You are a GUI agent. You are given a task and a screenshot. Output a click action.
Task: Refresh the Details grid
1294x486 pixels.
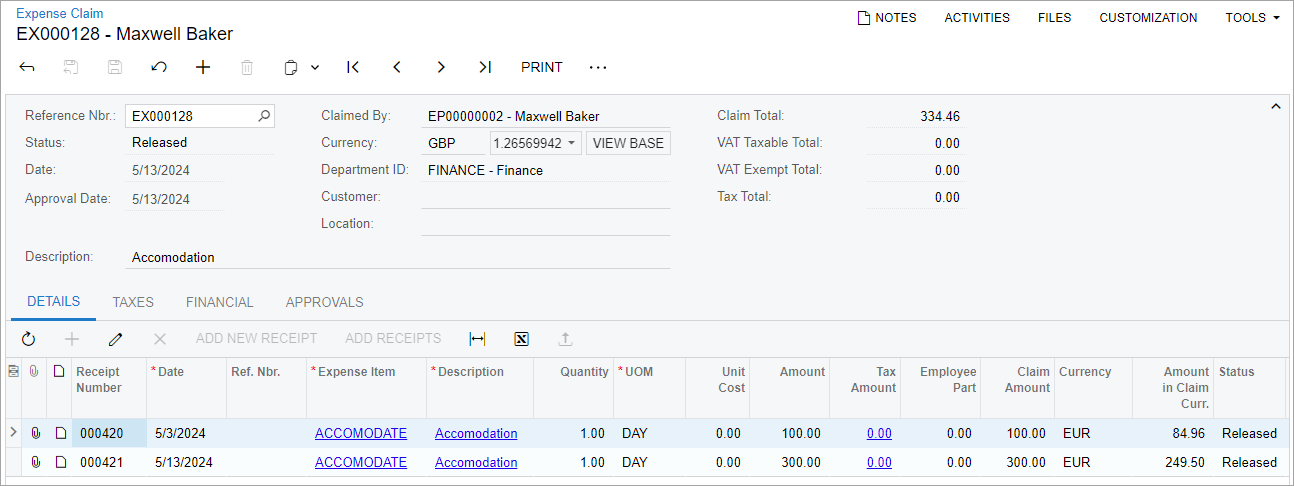(28, 339)
